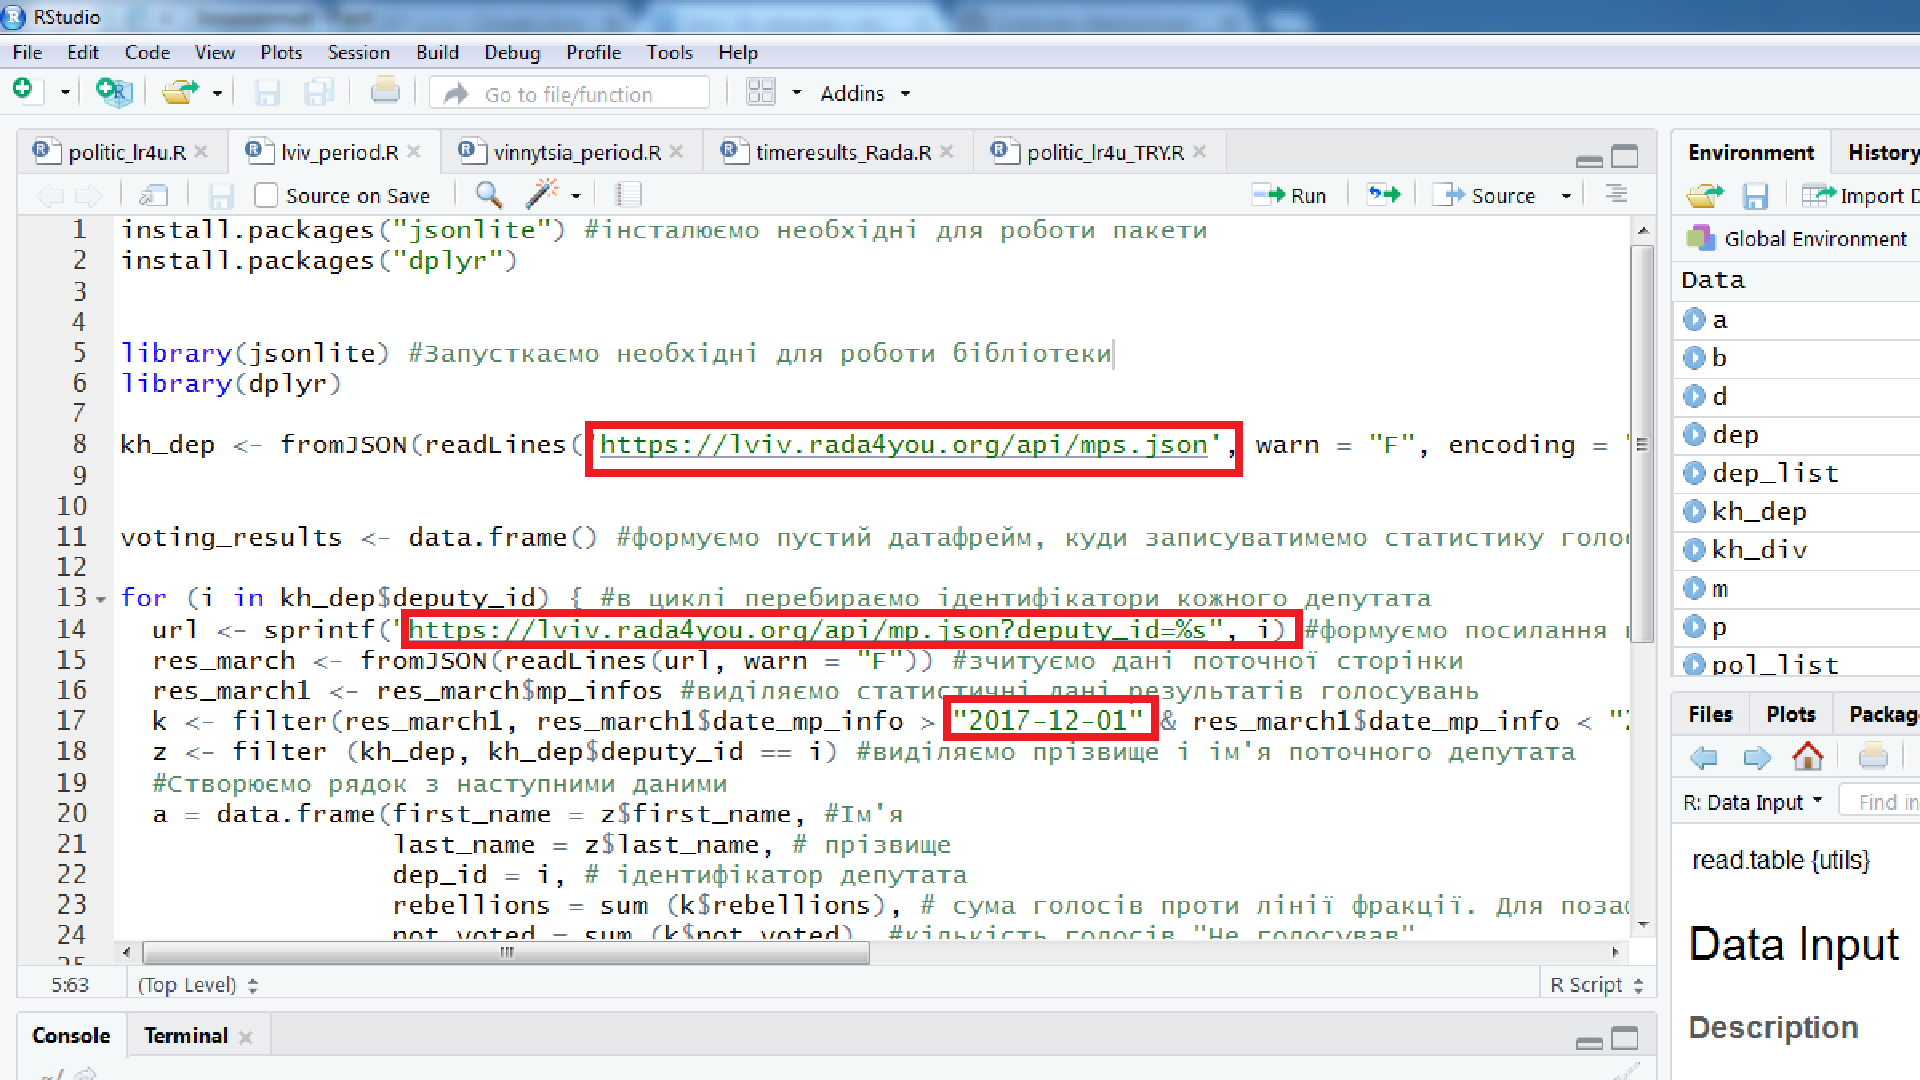Screen dimensions: 1920x1080
Task: Click the Create a project icon
Action: (114, 92)
